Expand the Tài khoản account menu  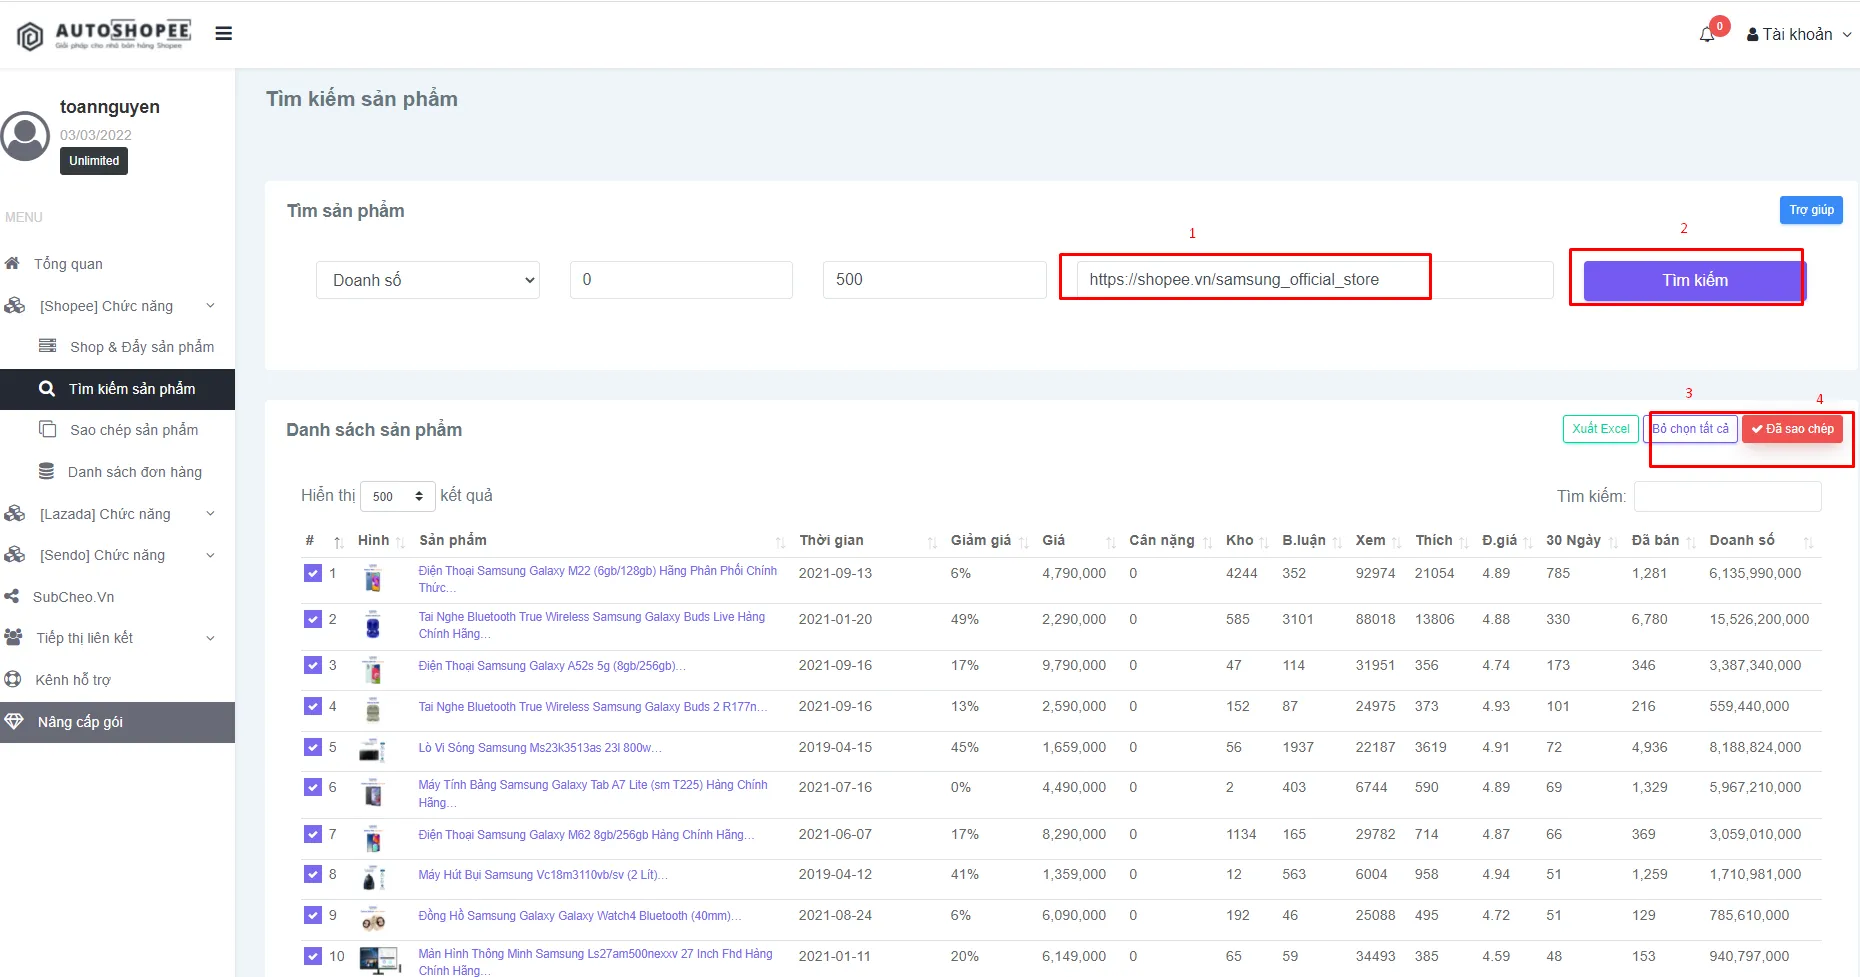pyautogui.click(x=1799, y=35)
